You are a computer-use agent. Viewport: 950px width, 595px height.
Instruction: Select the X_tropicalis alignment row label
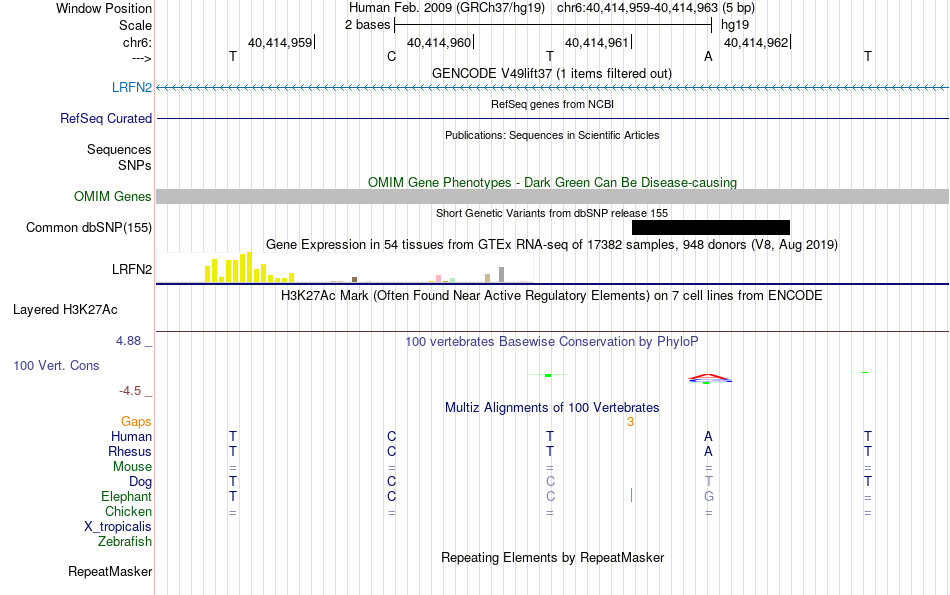[x=118, y=527]
